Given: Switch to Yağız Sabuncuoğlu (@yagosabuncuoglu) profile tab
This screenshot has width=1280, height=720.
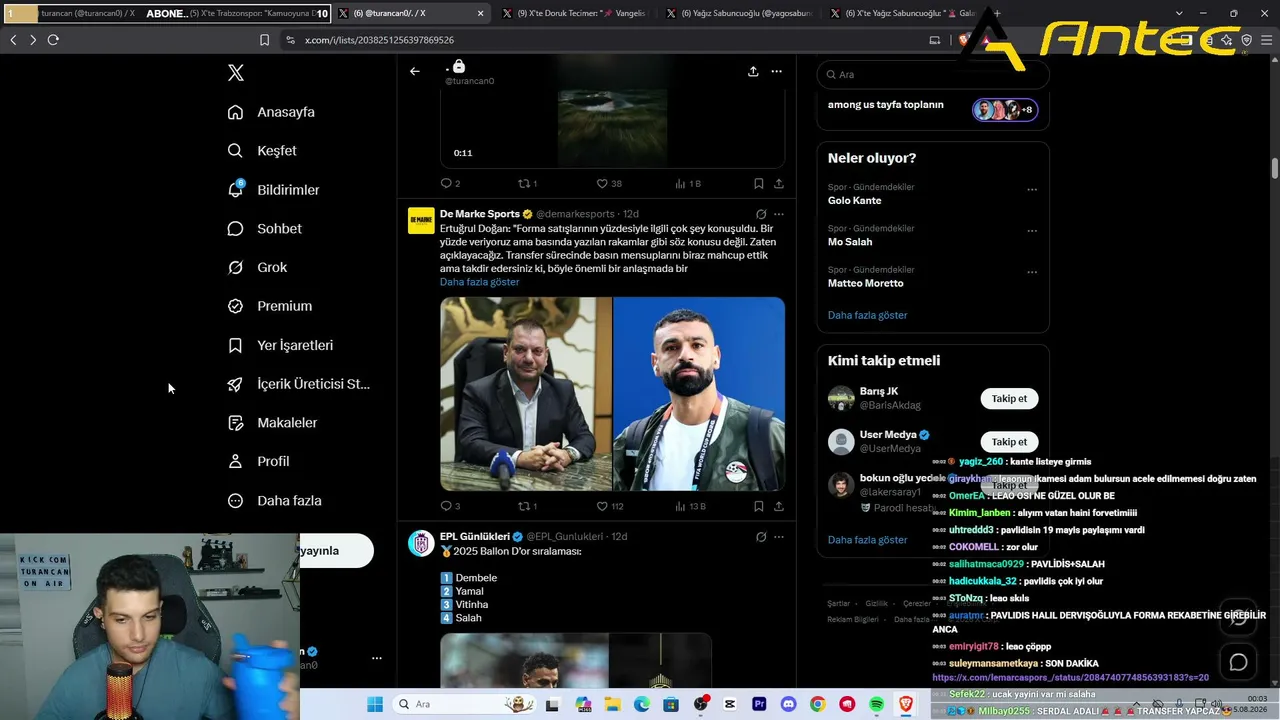Looking at the screenshot, I should pyautogui.click(x=739, y=14).
